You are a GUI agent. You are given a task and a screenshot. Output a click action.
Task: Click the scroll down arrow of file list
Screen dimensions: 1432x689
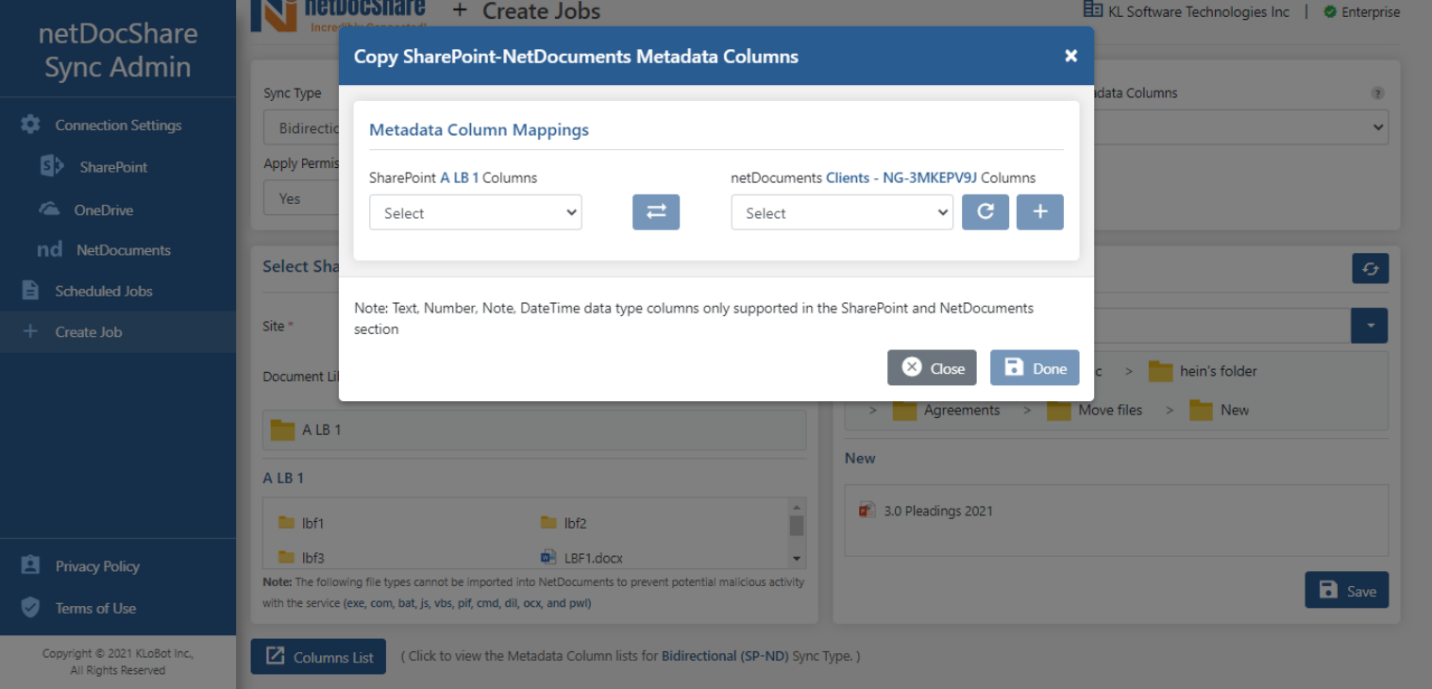pyautogui.click(x=797, y=559)
